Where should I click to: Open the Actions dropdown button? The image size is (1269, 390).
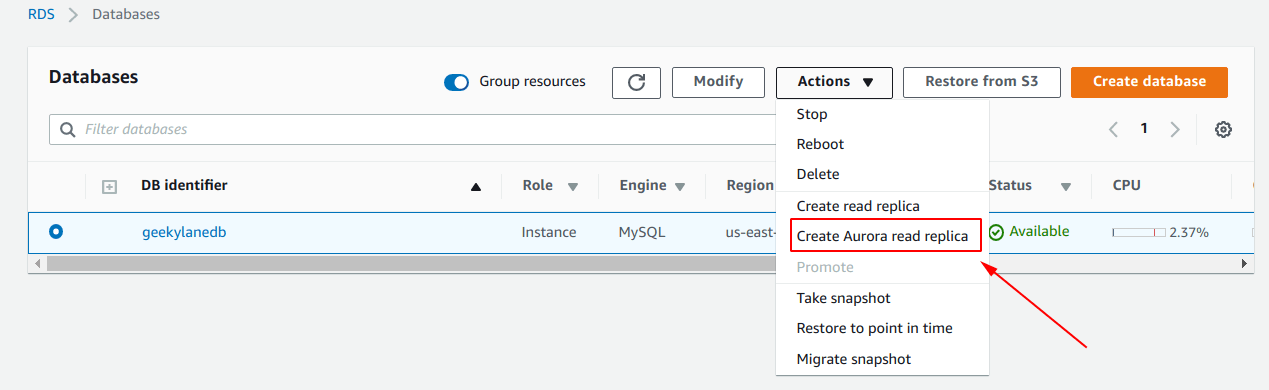834,82
